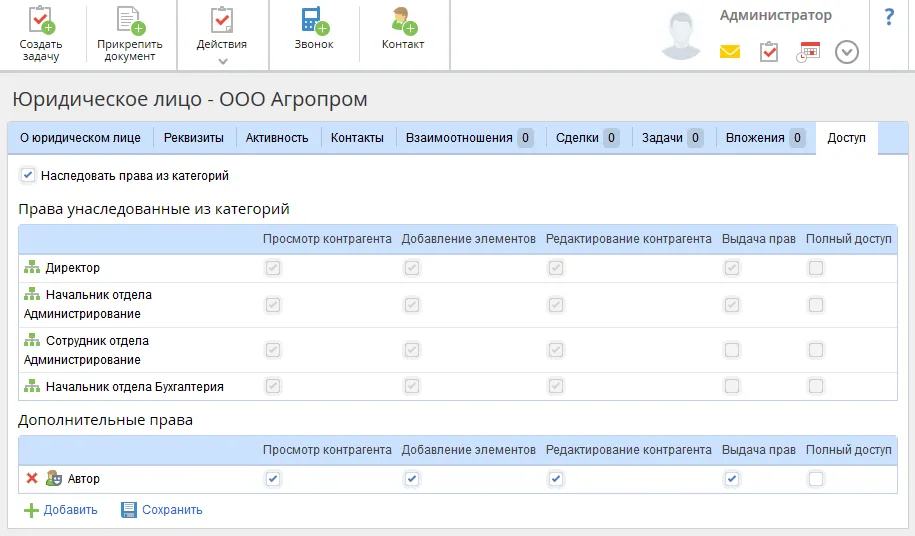Click the icon beside Начальник отдела Администрирование
The width and height of the screenshot is (915, 536).
pos(32,294)
